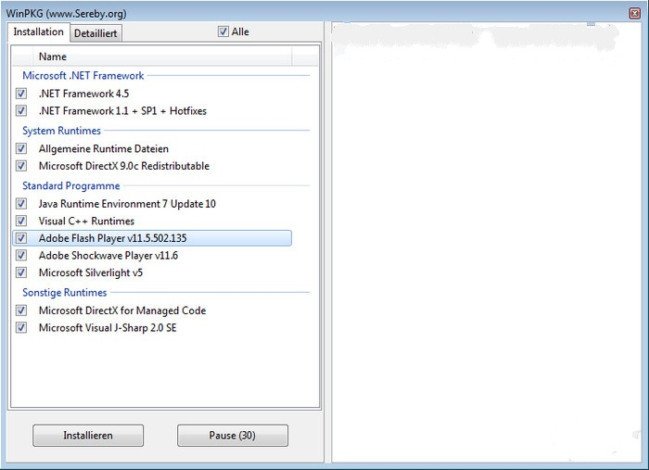Select the Standard Programme group header

(71, 186)
